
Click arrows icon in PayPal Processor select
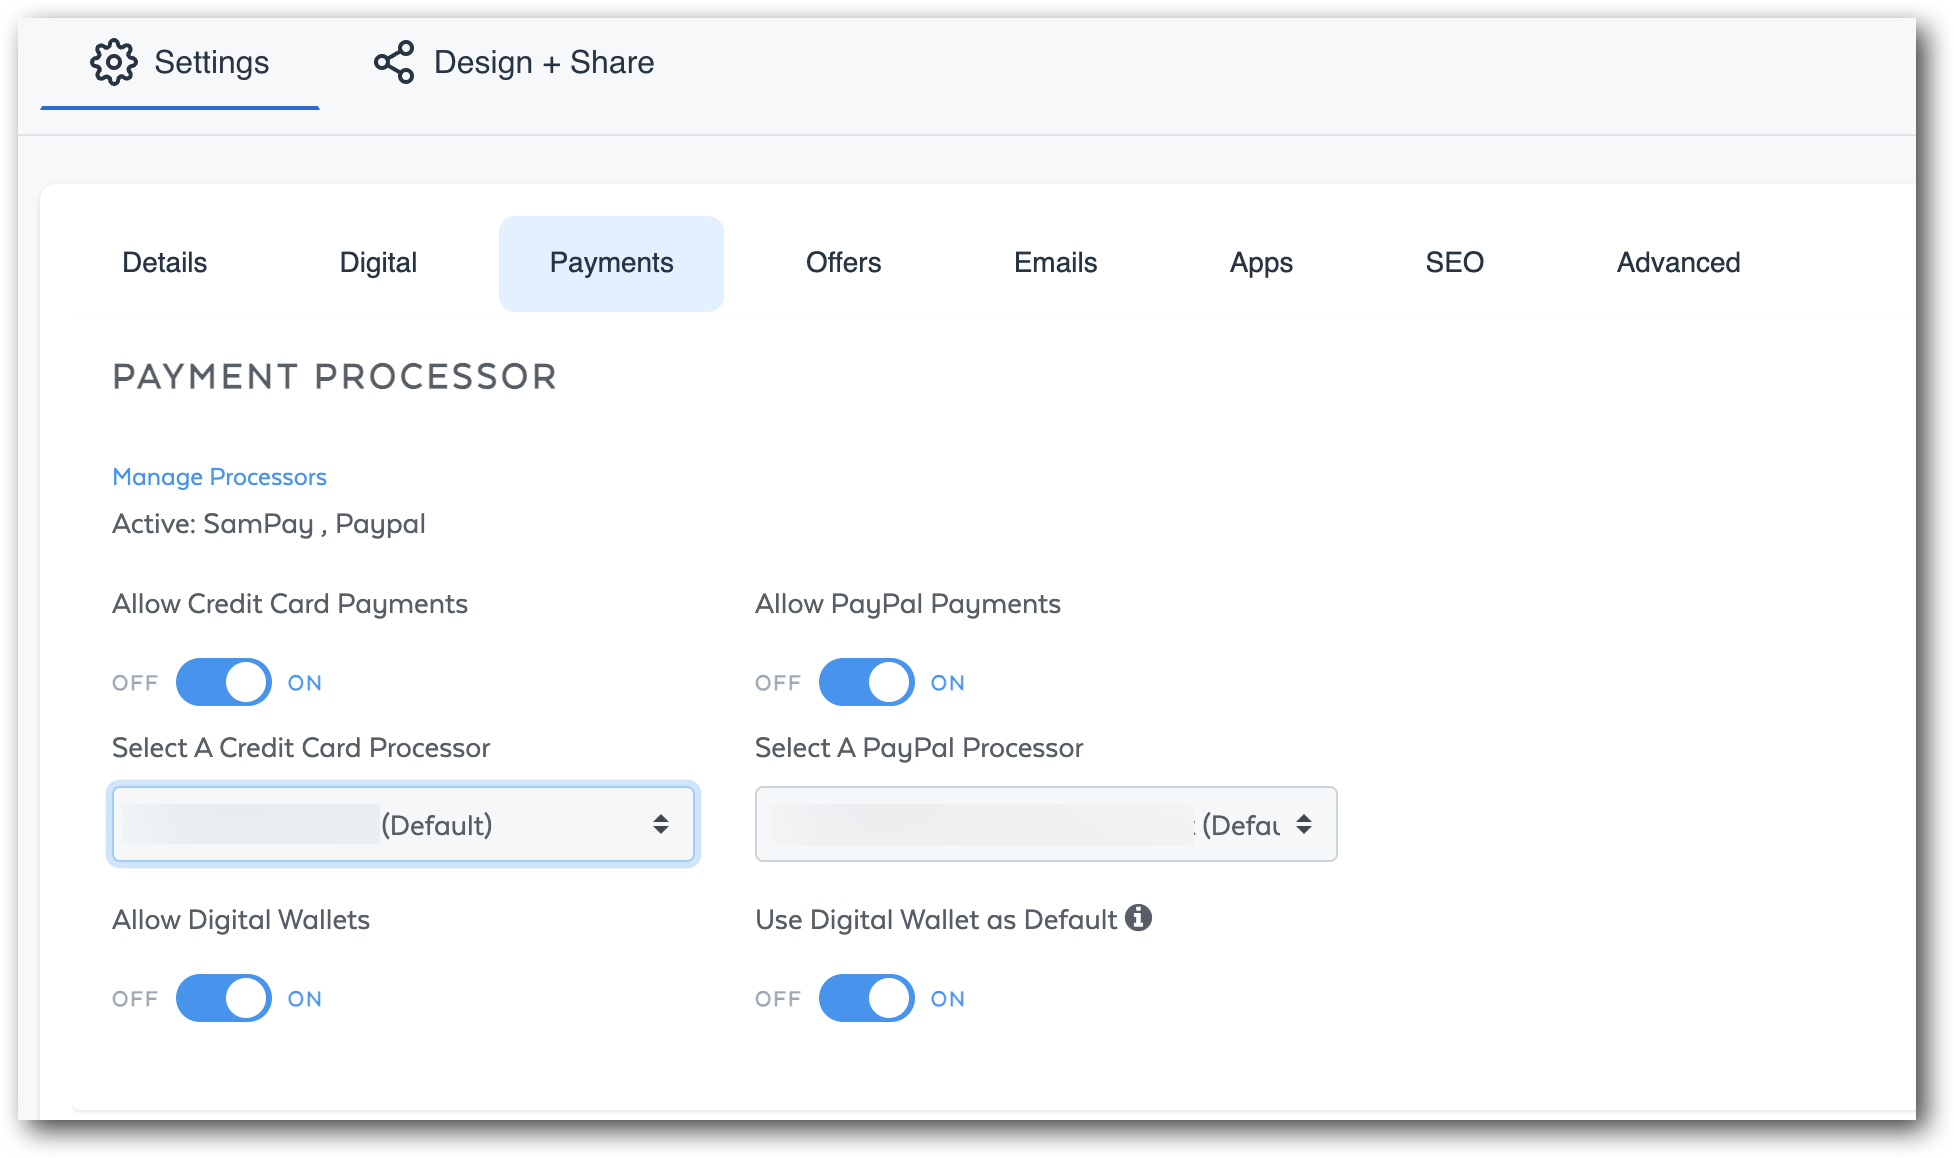click(x=1303, y=824)
